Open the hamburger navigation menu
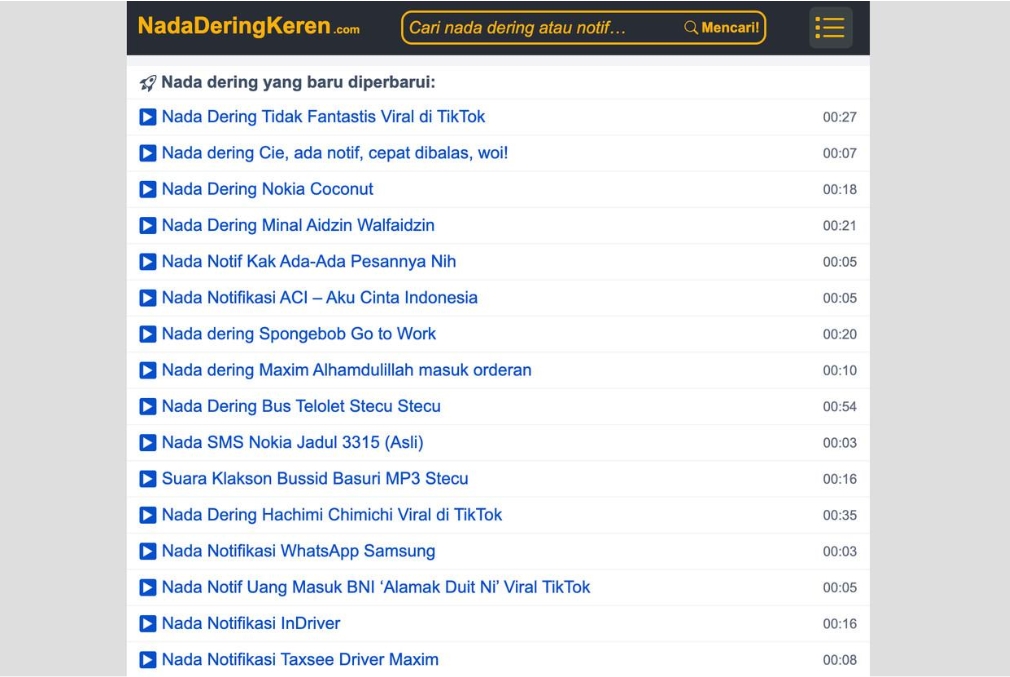The height and width of the screenshot is (677, 1010). click(830, 28)
